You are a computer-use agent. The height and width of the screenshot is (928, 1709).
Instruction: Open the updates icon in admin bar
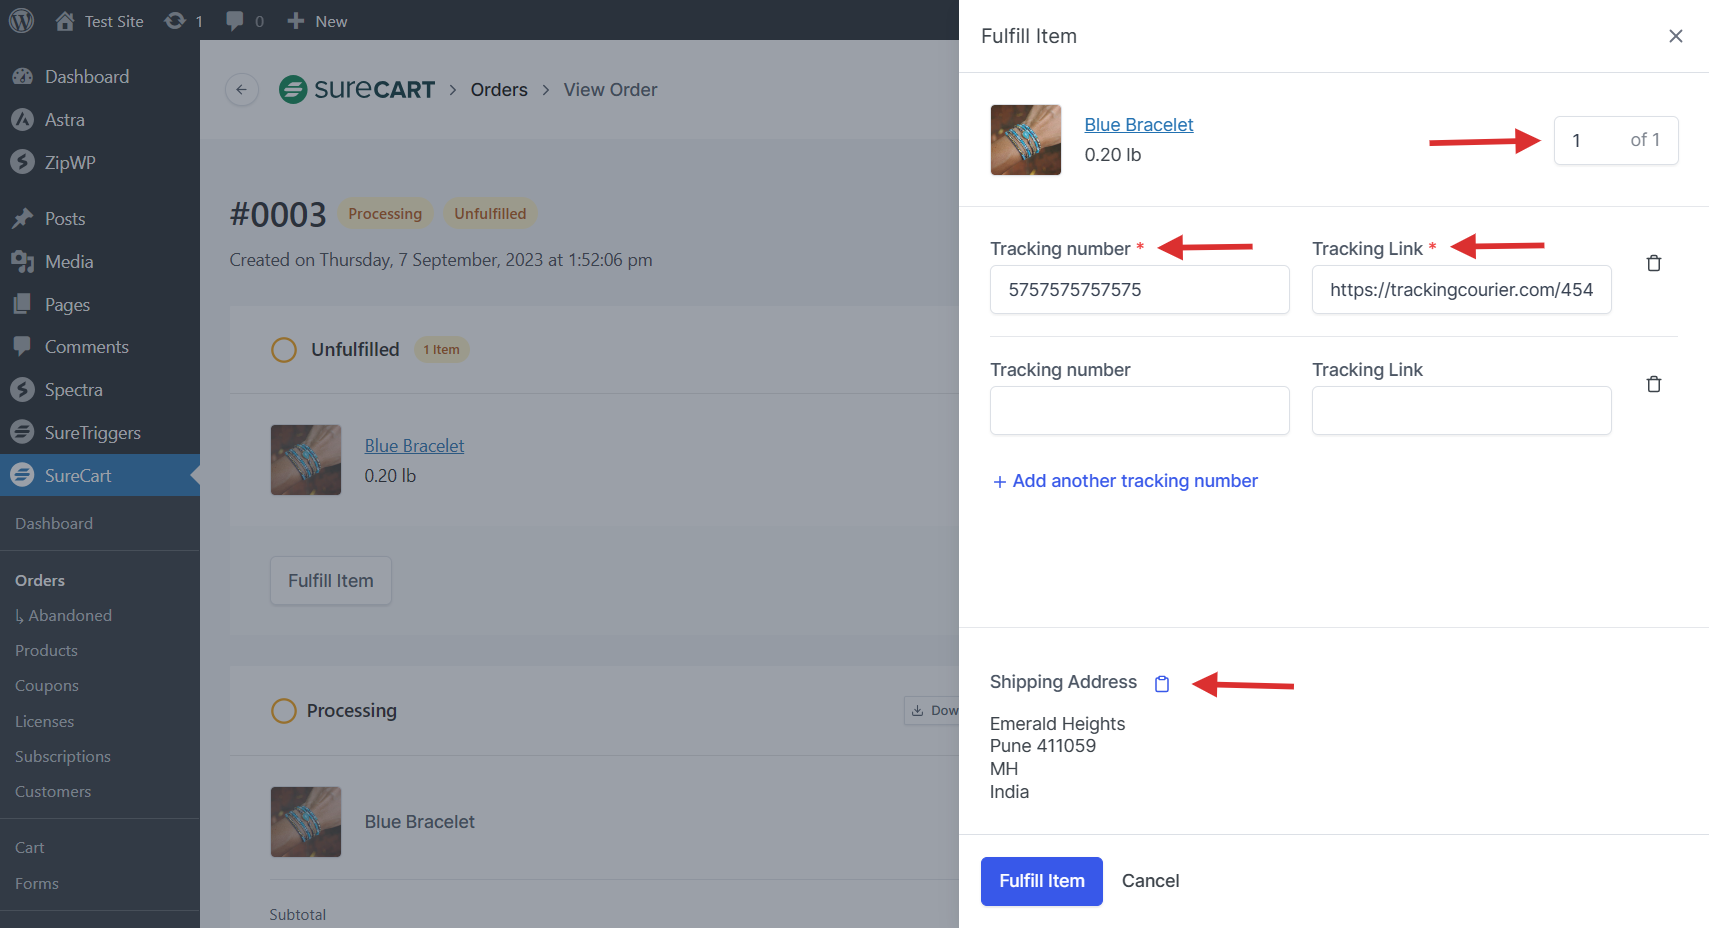point(183,21)
